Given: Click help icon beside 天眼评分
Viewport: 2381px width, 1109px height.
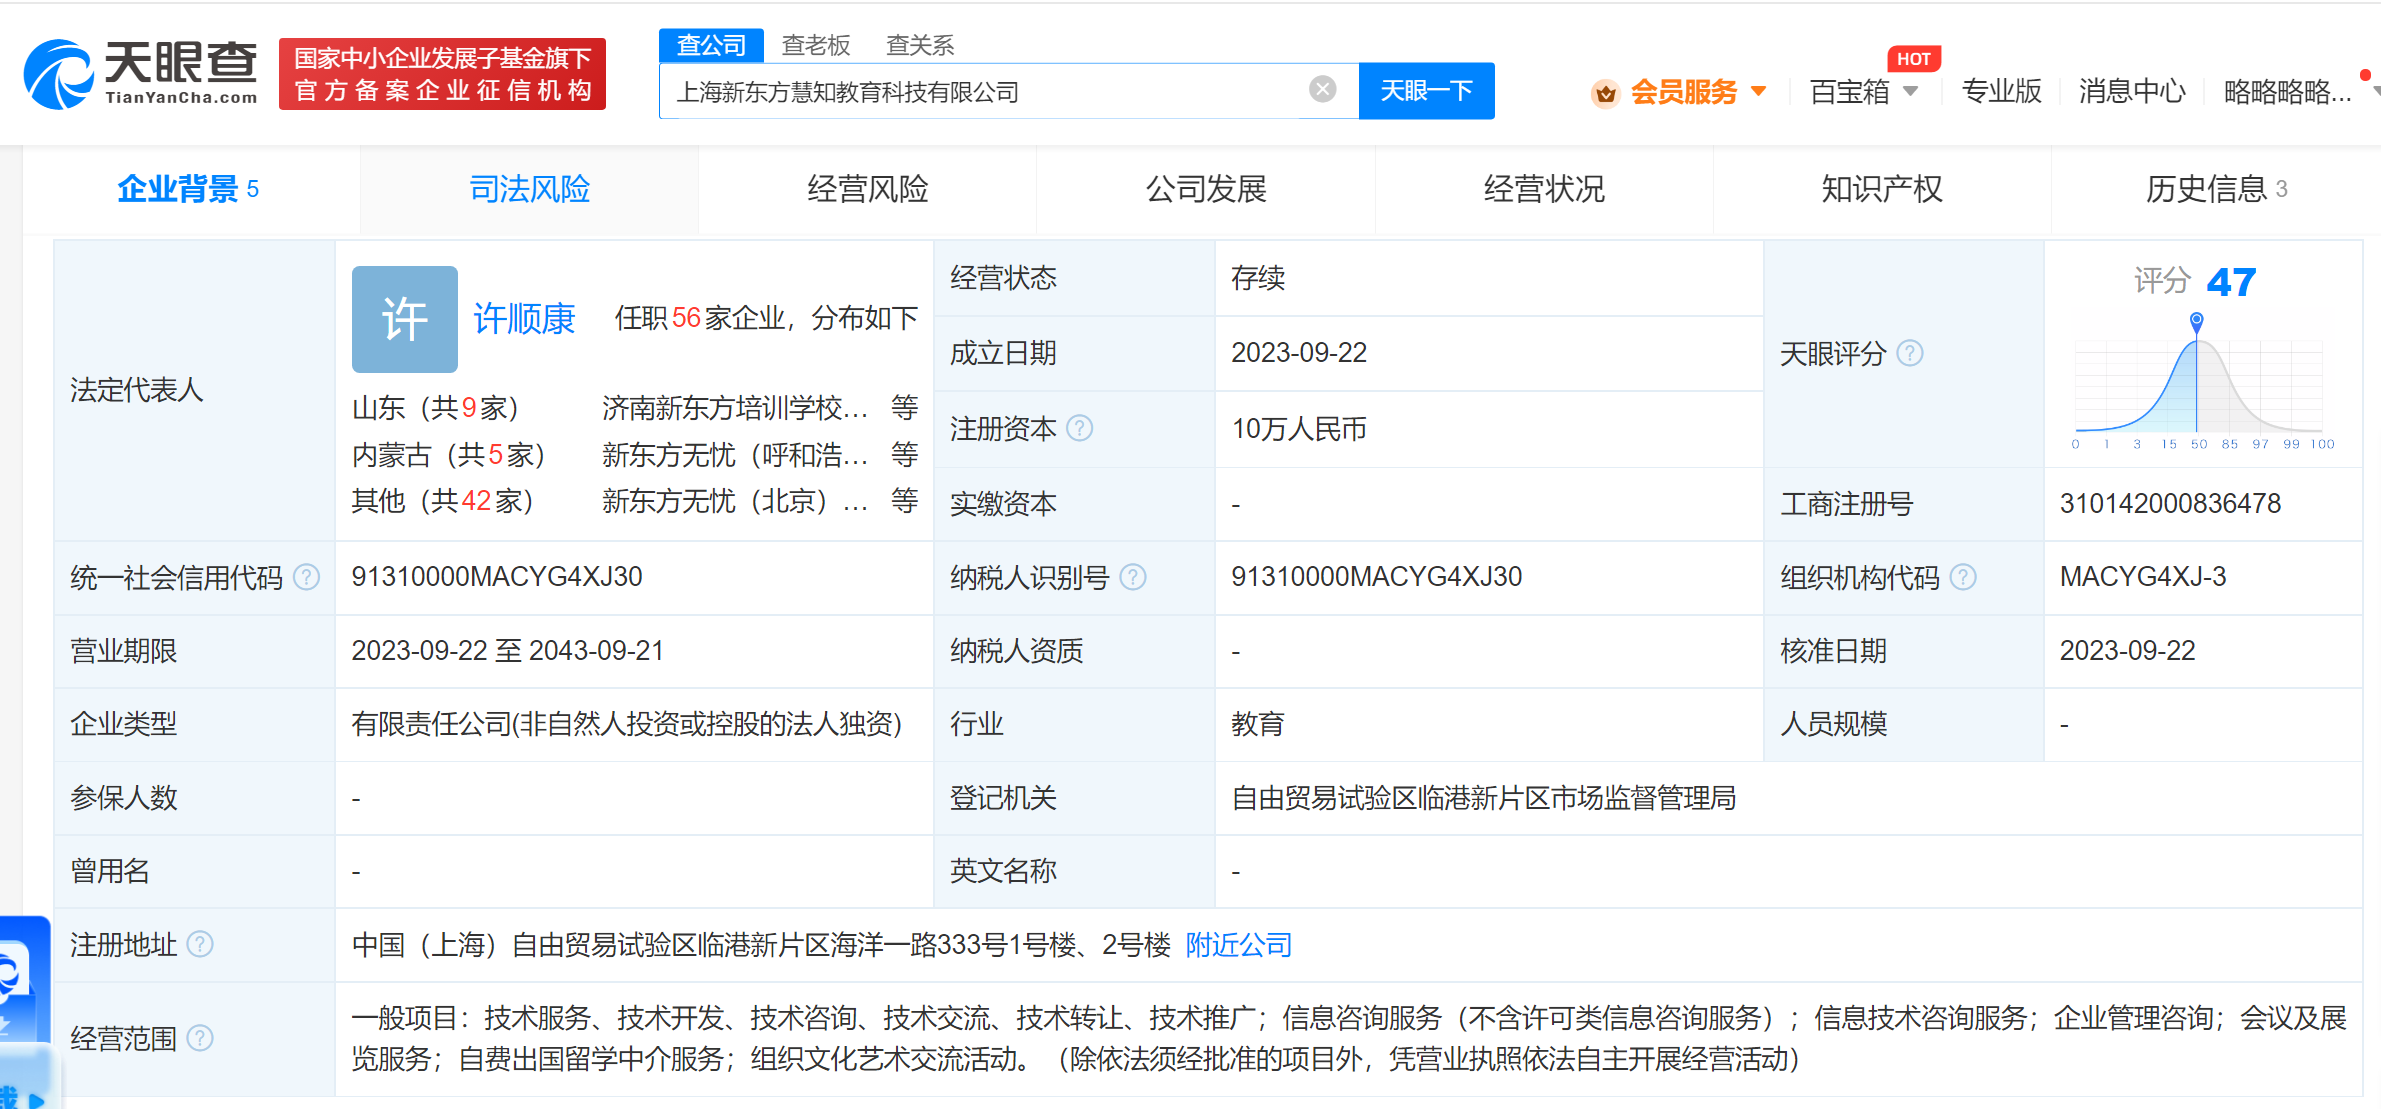Looking at the screenshot, I should tap(1909, 353).
